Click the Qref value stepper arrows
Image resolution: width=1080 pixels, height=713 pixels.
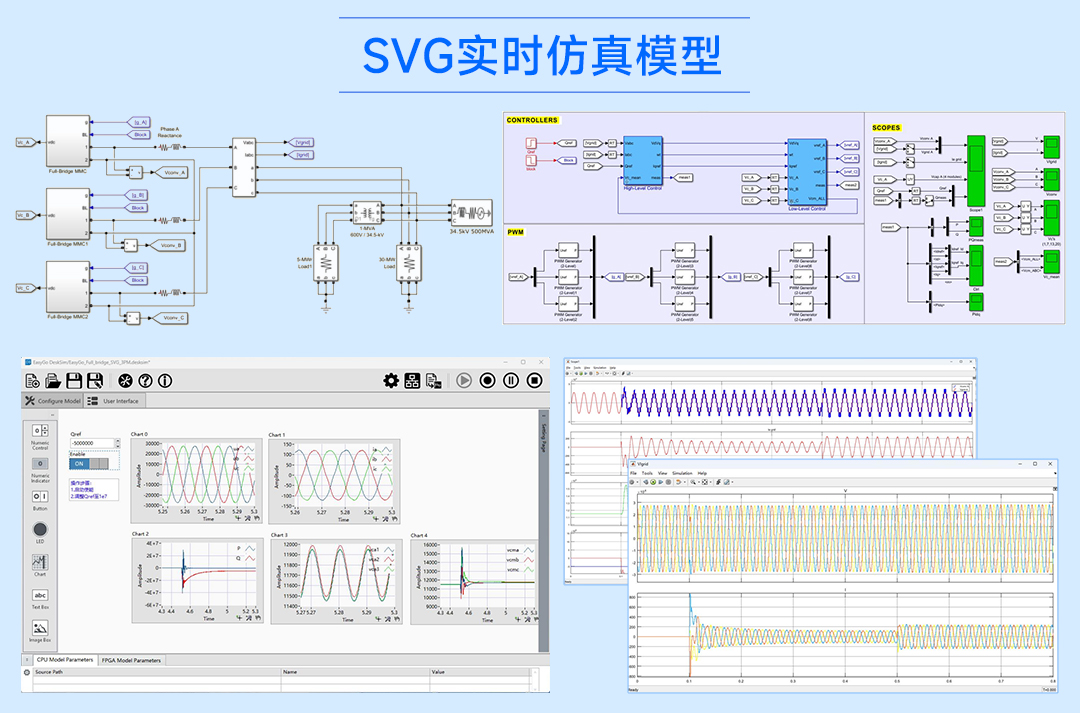(x=117, y=443)
